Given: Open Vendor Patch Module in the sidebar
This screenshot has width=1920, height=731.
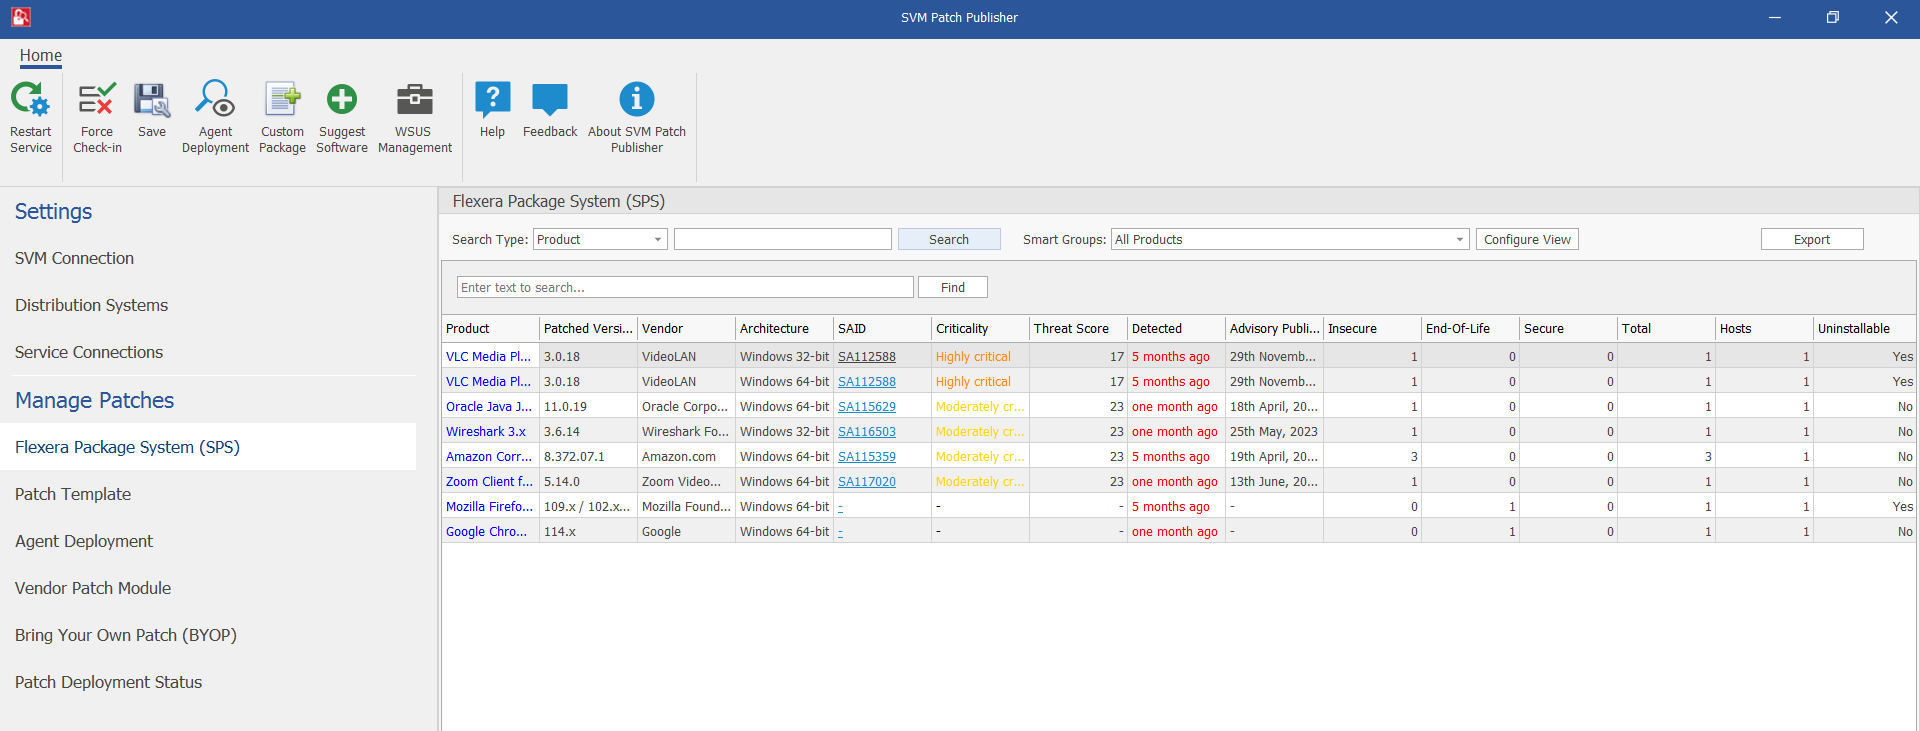Looking at the screenshot, I should tap(93, 588).
